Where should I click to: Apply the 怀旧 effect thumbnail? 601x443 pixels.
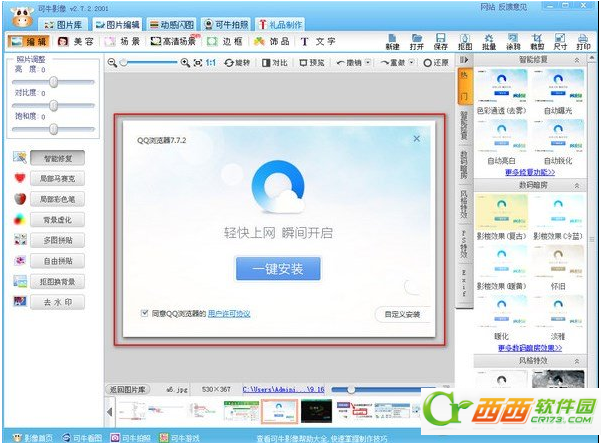[x=558, y=261]
